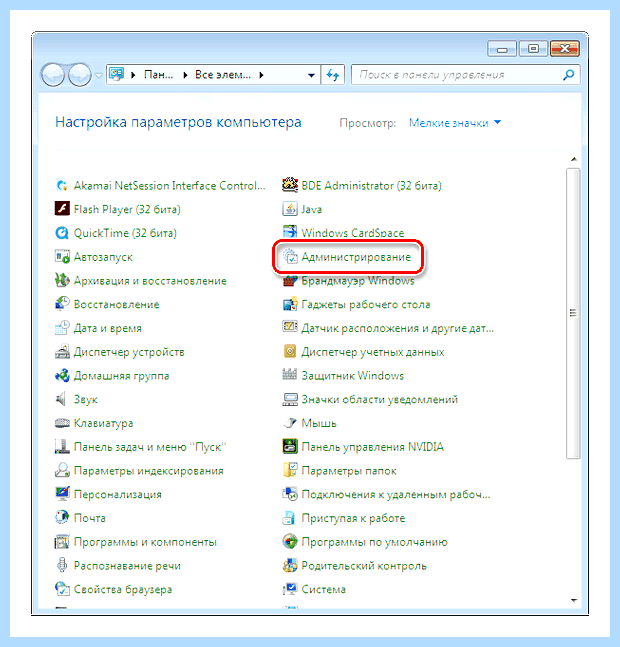This screenshot has width=620, height=647.
Task: Open the Дата и время icon
Action: pos(62,328)
